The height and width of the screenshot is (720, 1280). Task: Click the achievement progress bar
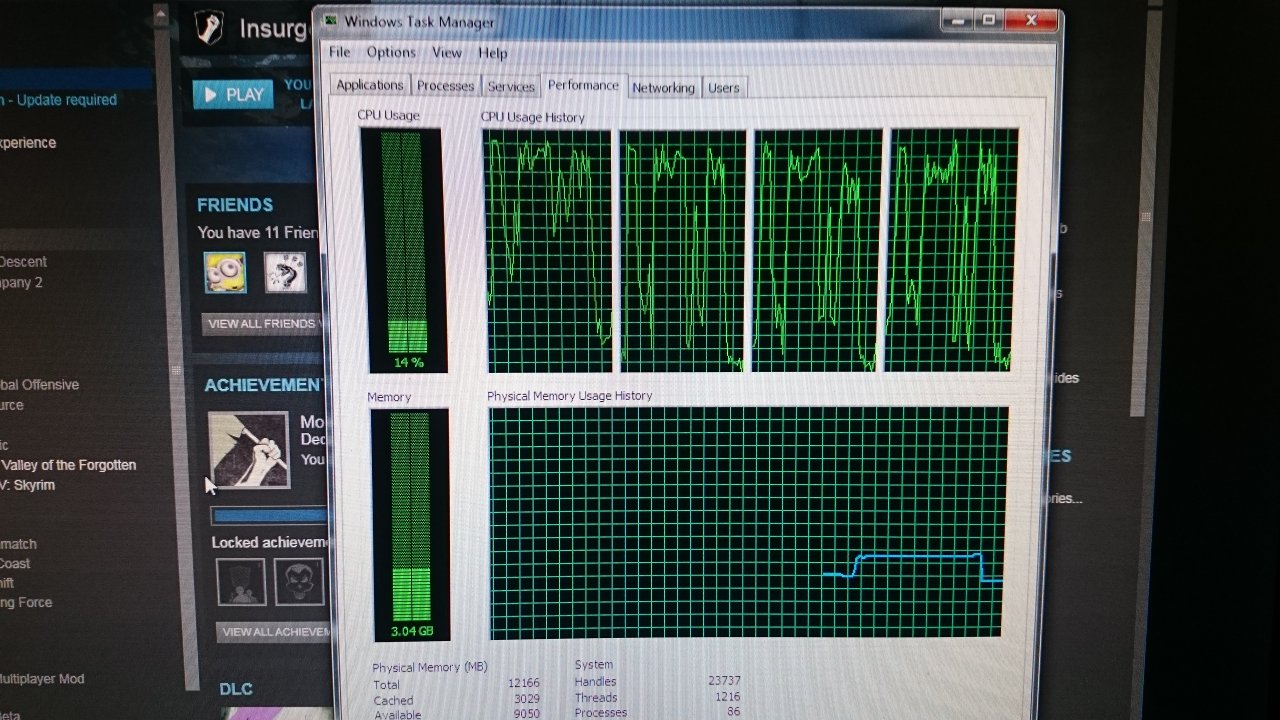click(x=270, y=516)
